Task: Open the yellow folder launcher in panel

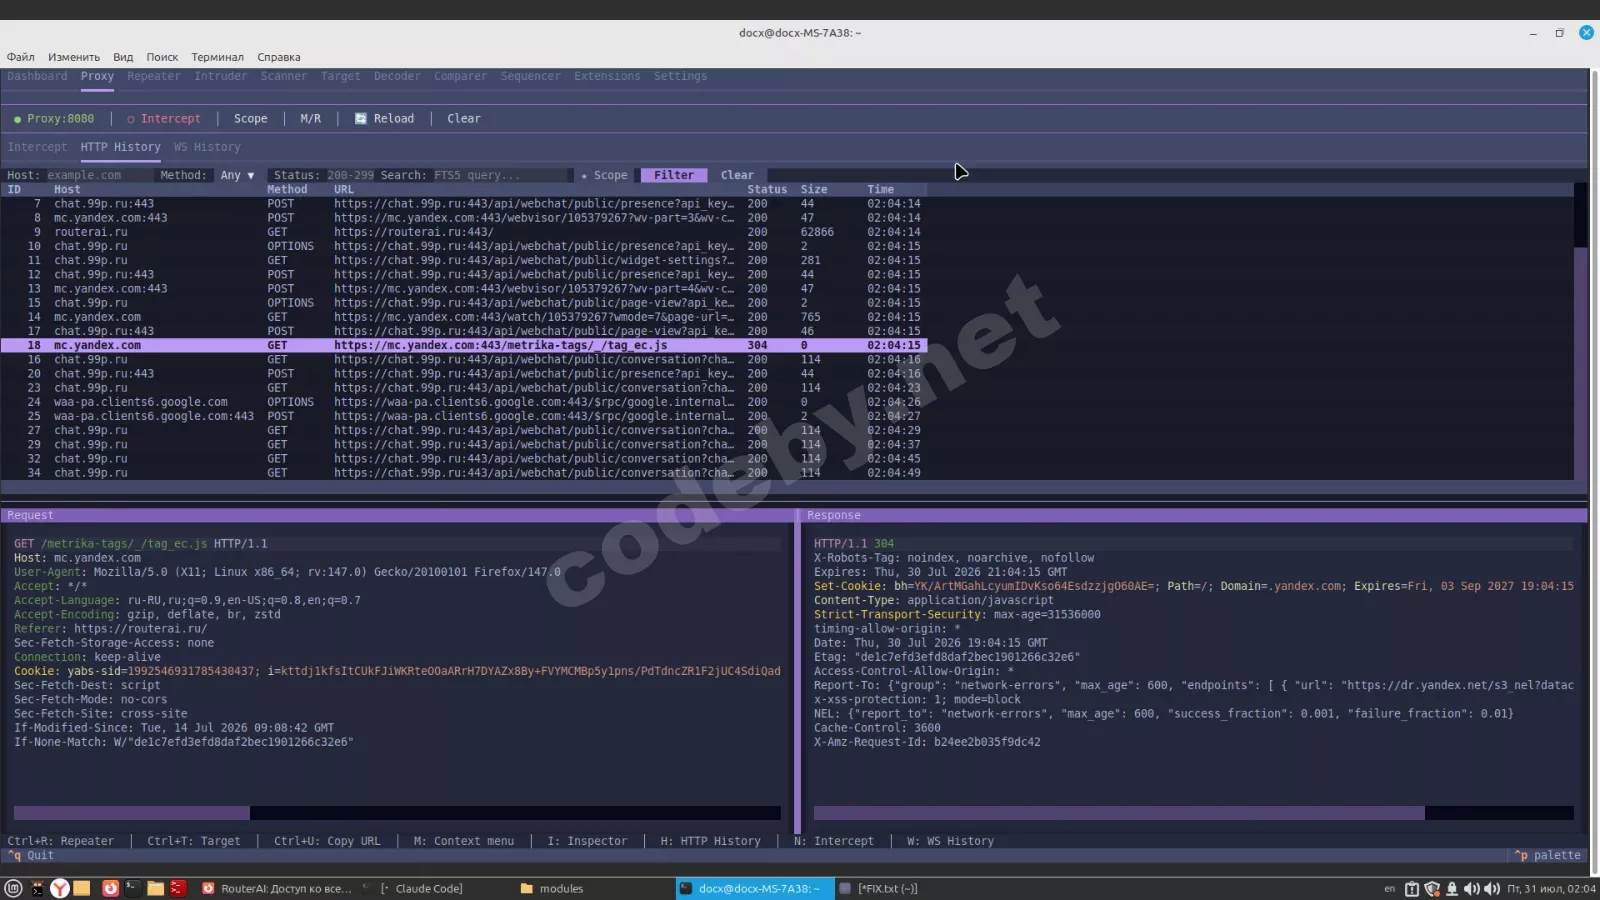Action: 82,888
